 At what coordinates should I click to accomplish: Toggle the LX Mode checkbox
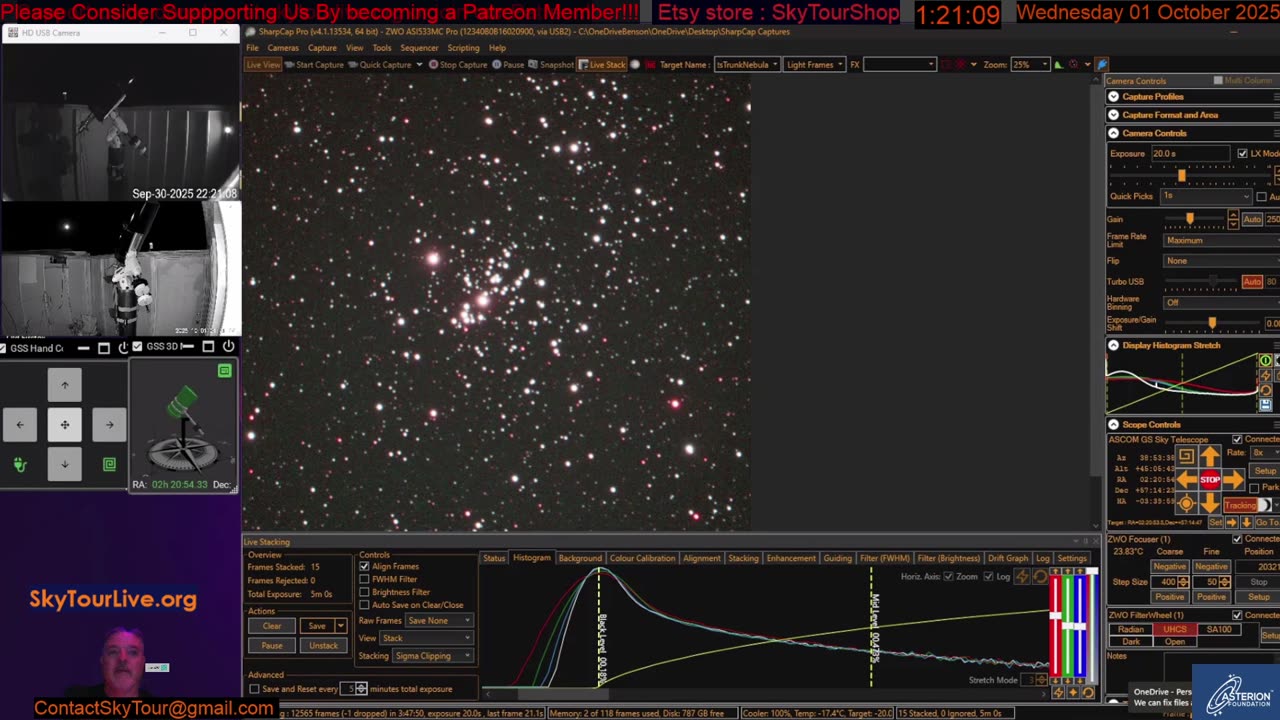[1242, 153]
